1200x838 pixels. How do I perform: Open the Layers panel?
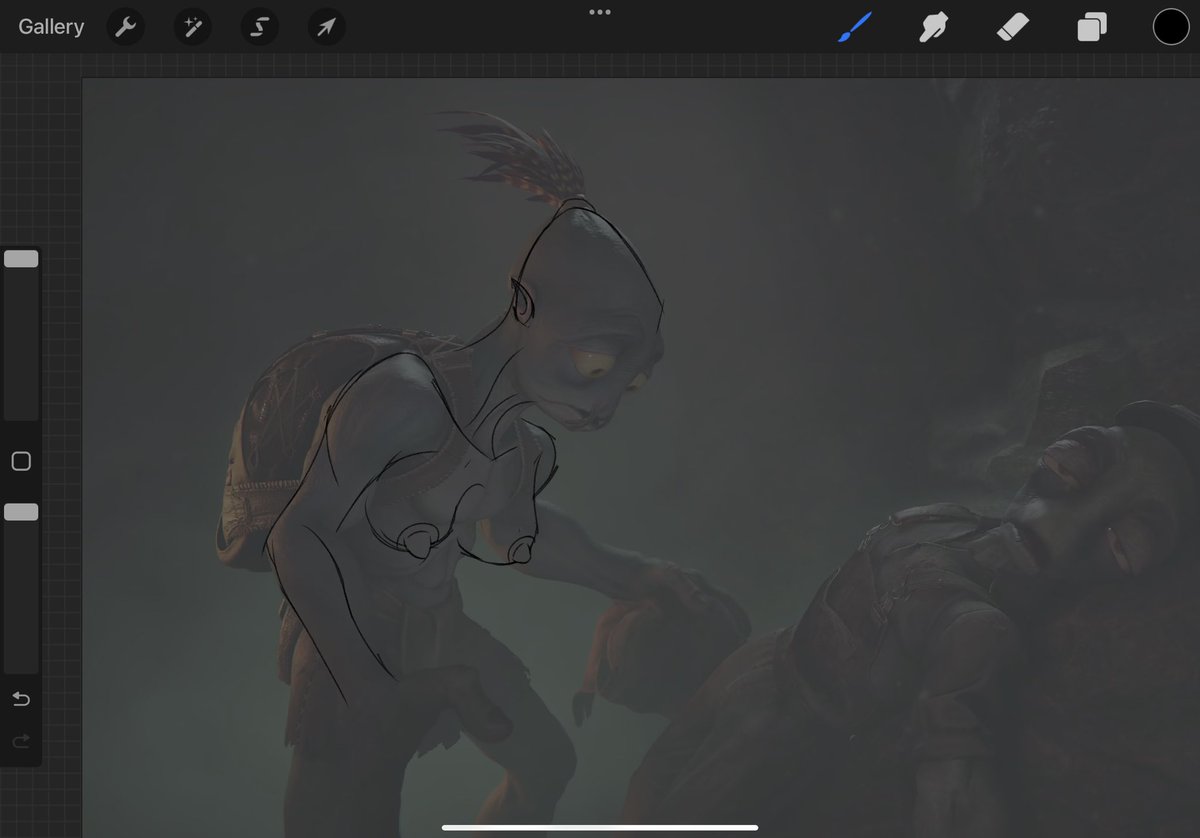click(x=1092, y=27)
